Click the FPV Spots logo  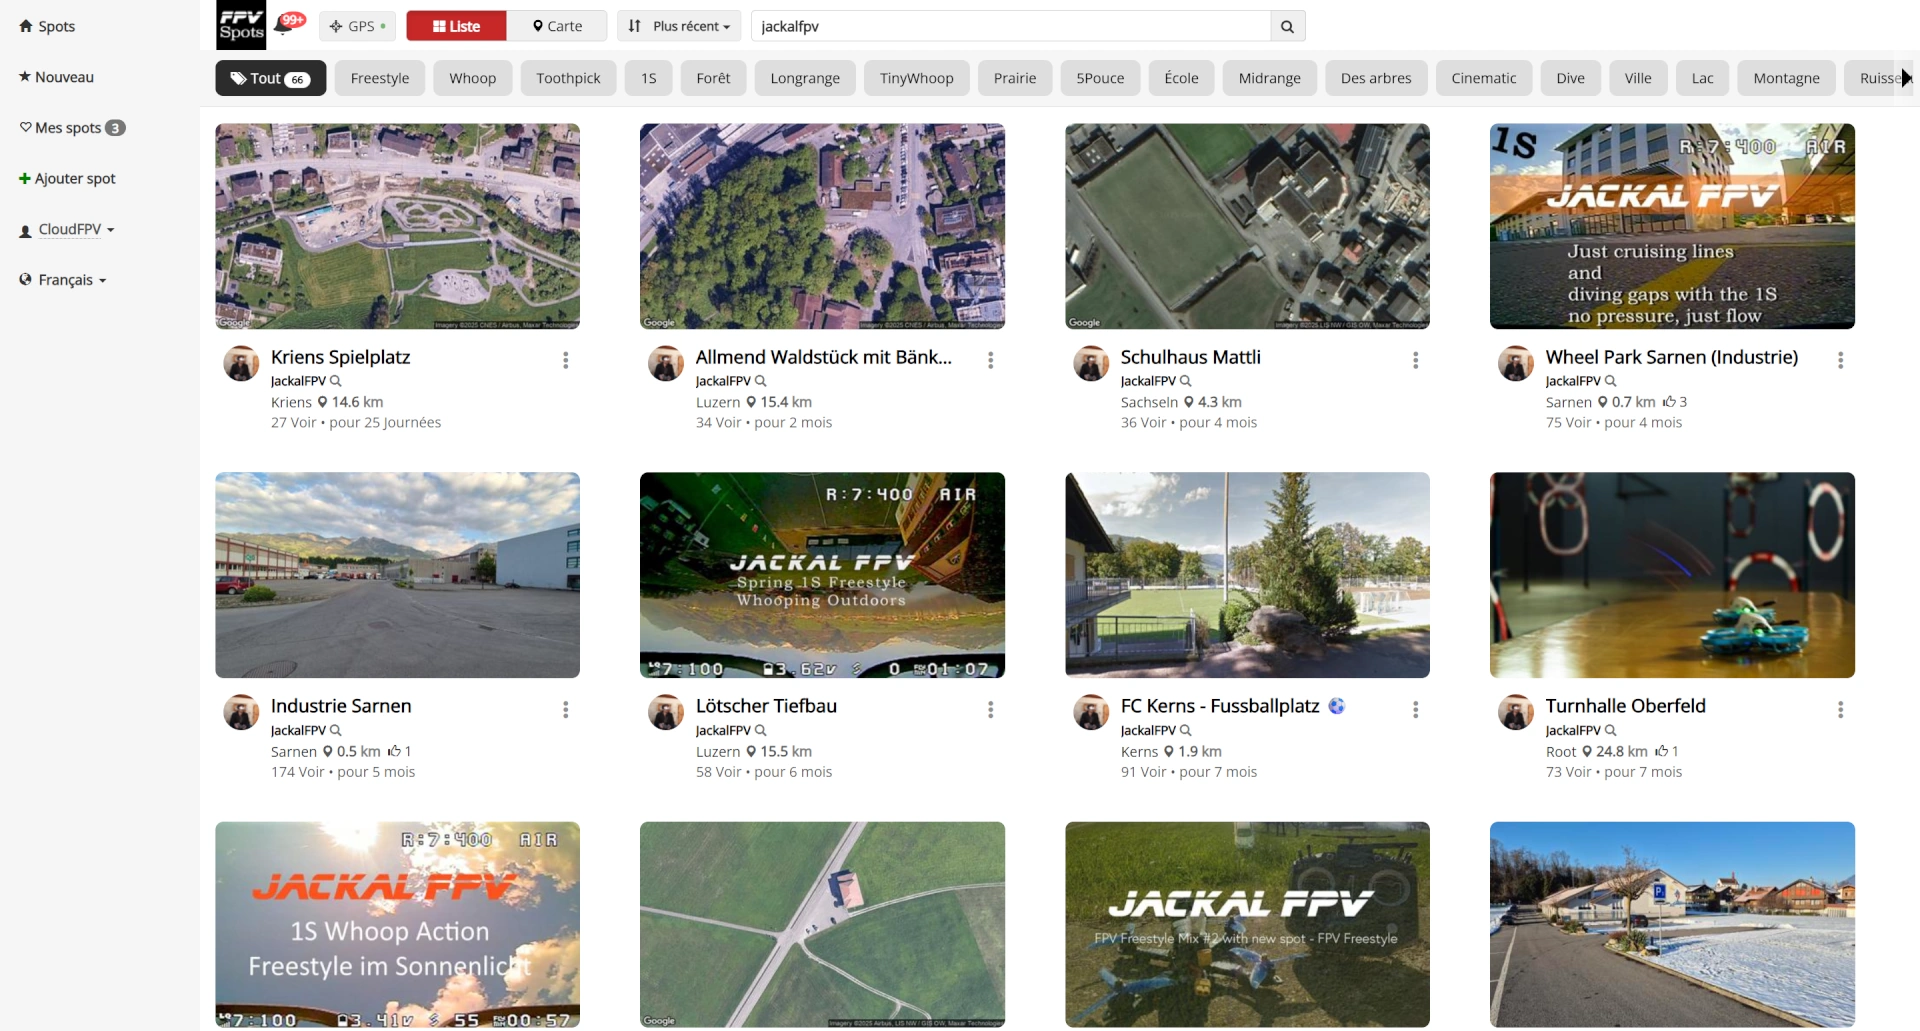(241, 25)
